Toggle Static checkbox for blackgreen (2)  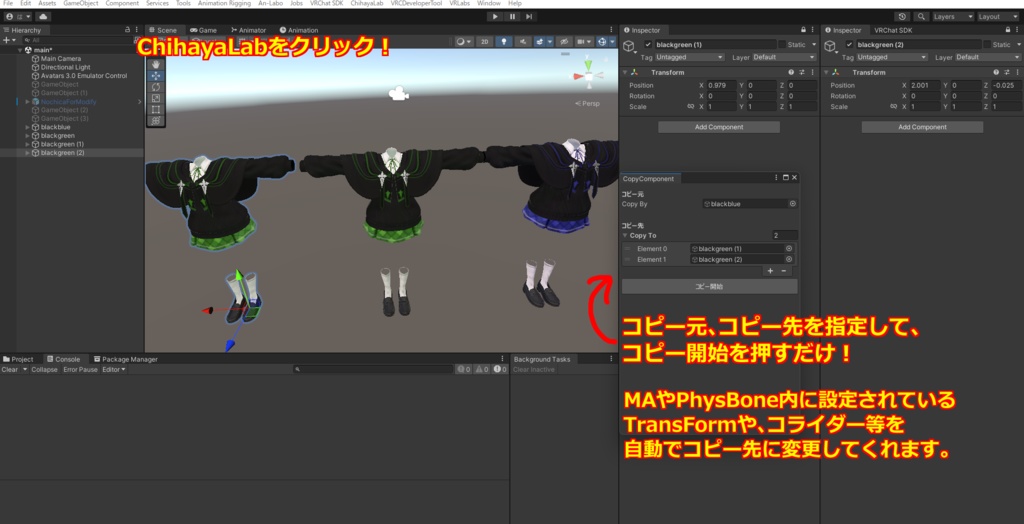(x=985, y=44)
